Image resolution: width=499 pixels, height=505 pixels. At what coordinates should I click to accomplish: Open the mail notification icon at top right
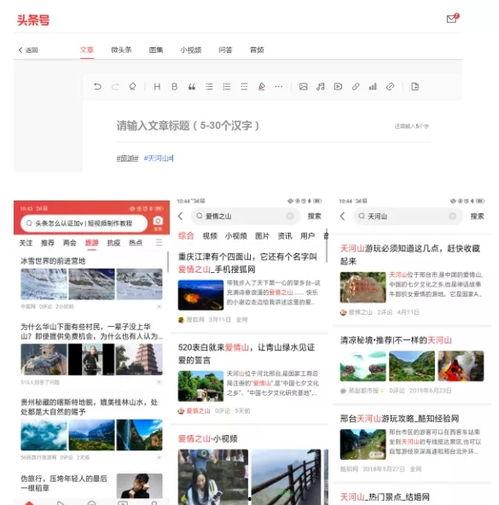click(452, 18)
